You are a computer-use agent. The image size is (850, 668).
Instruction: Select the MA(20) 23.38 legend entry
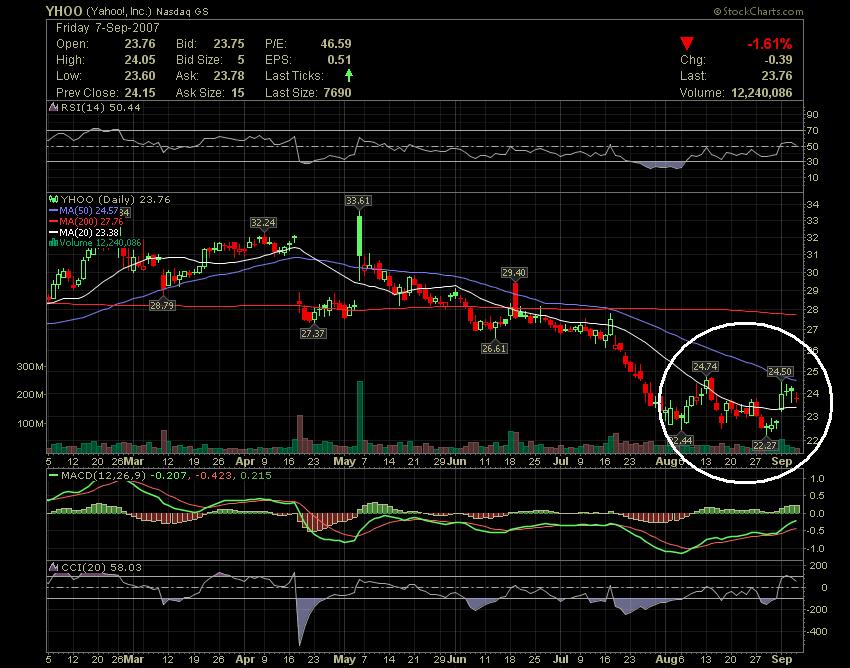pyautogui.click(x=83, y=232)
